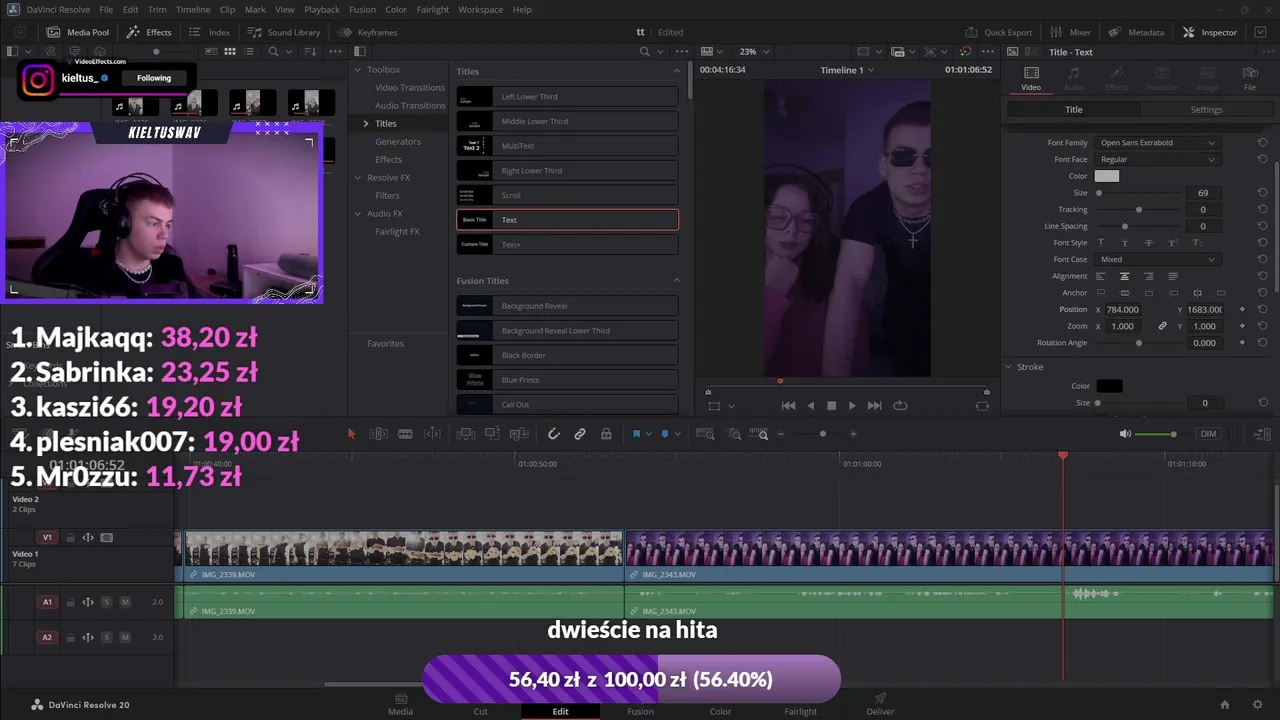
Task: Select center text Alignment icon
Action: click(x=1125, y=276)
